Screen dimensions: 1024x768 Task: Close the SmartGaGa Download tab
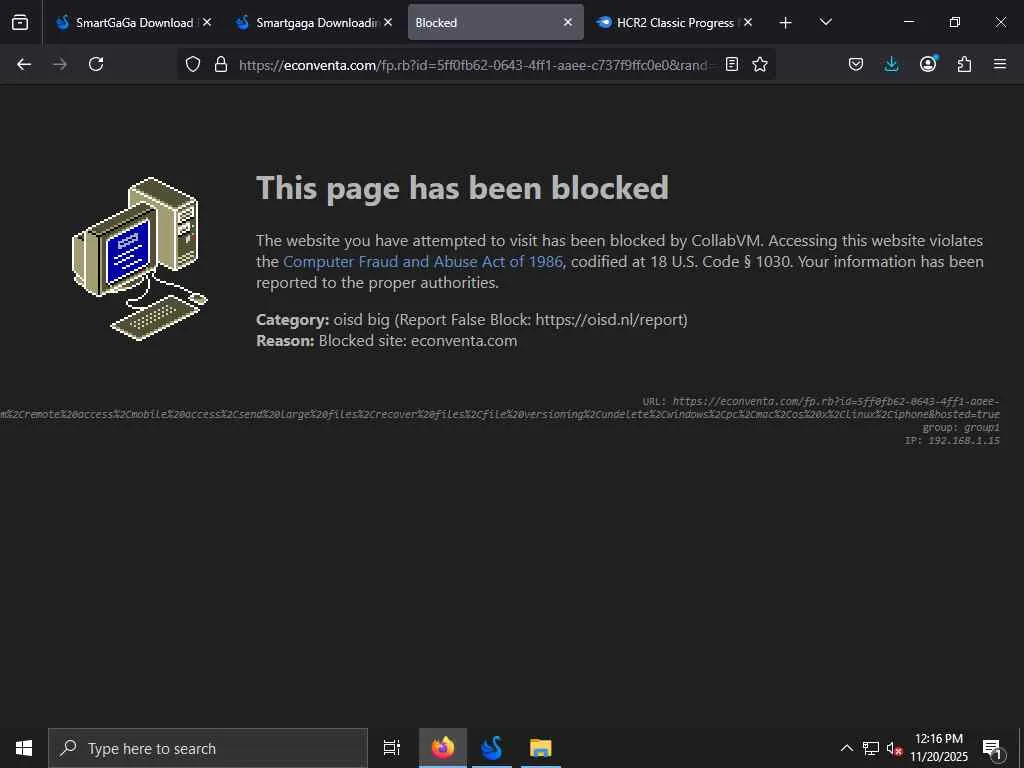click(x=207, y=22)
